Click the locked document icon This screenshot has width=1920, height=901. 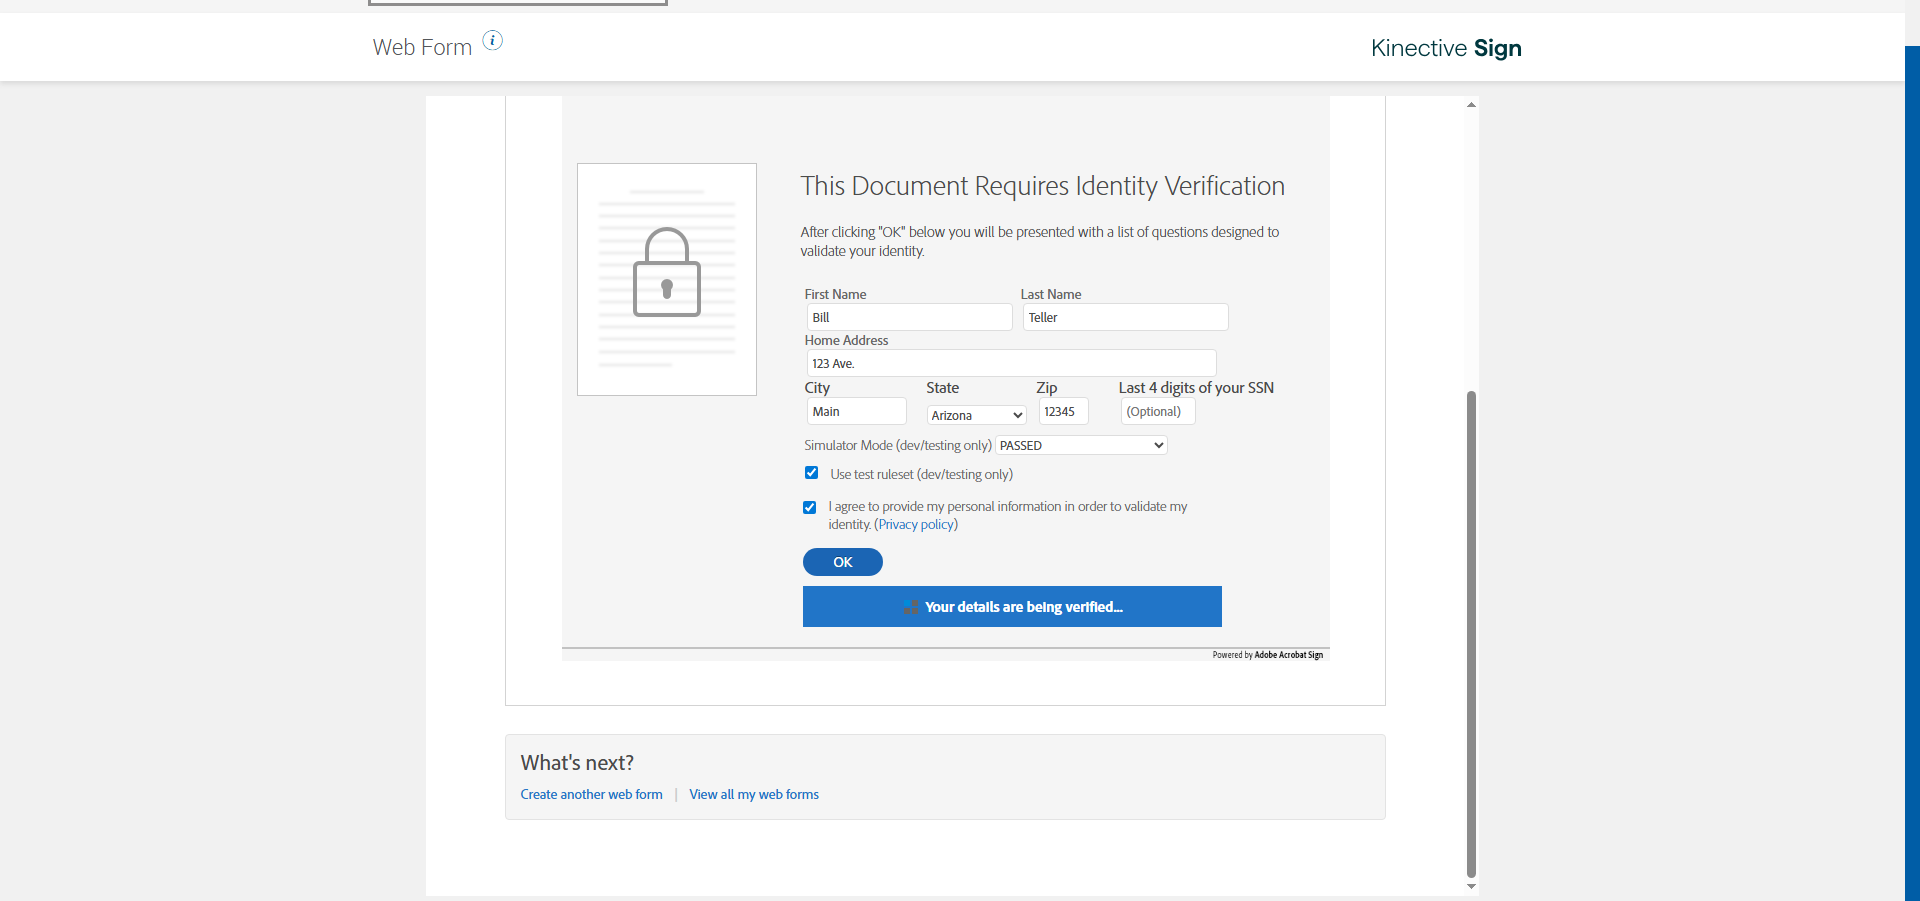coord(667,279)
